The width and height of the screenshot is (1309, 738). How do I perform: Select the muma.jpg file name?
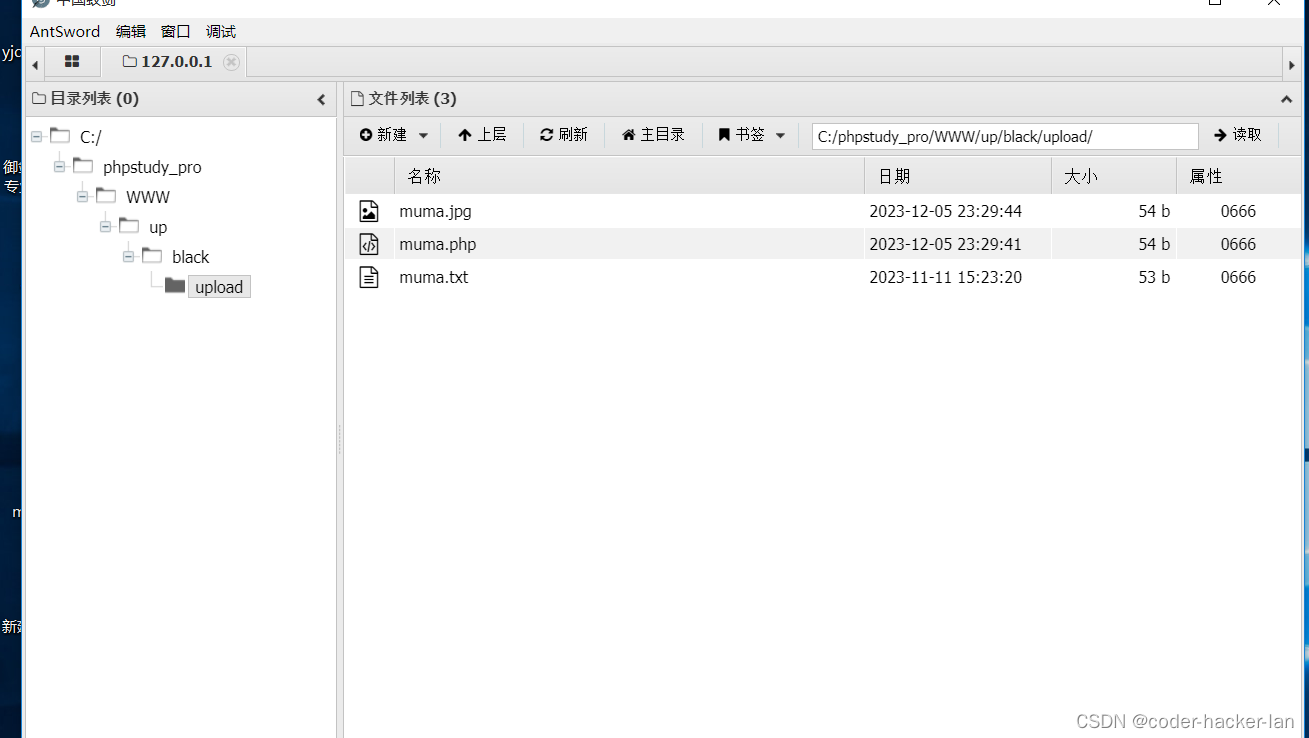(x=435, y=211)
